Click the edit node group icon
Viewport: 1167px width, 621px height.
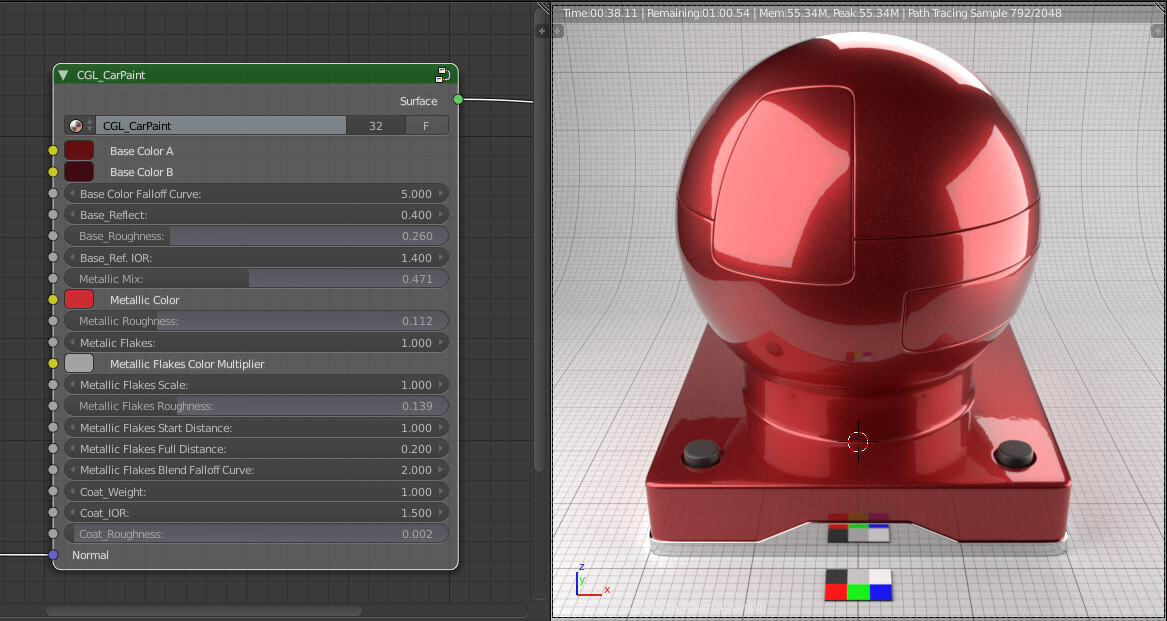[443, 74]
